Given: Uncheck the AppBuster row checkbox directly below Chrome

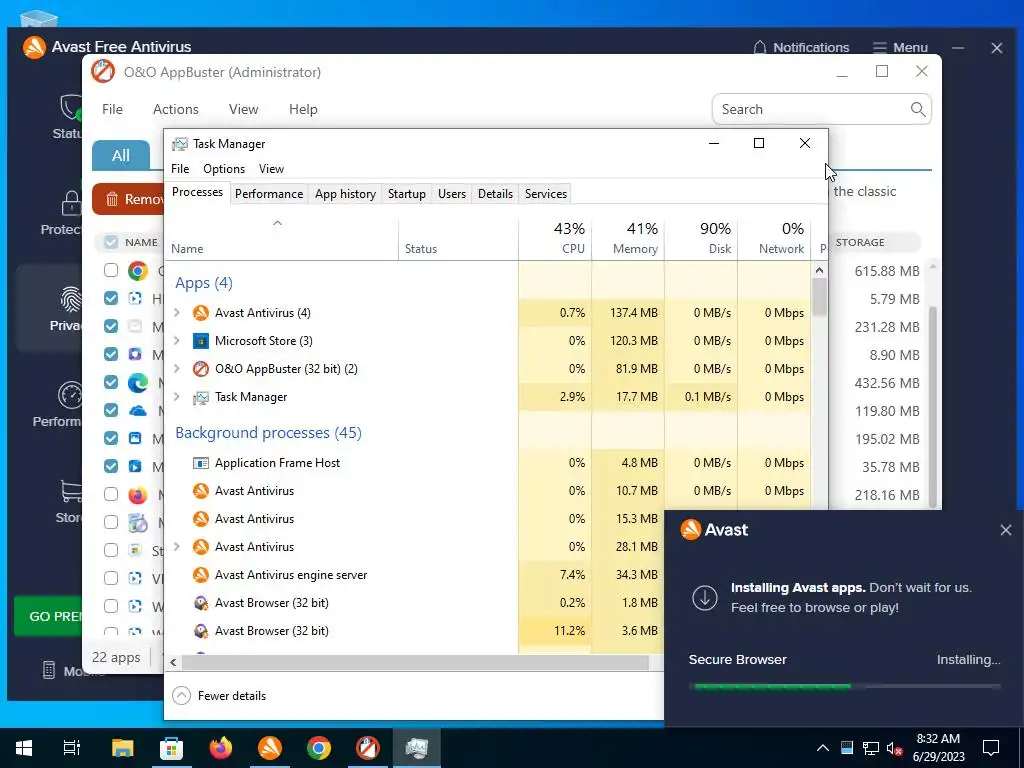Looking at the screenshot, I should [111, 298].
